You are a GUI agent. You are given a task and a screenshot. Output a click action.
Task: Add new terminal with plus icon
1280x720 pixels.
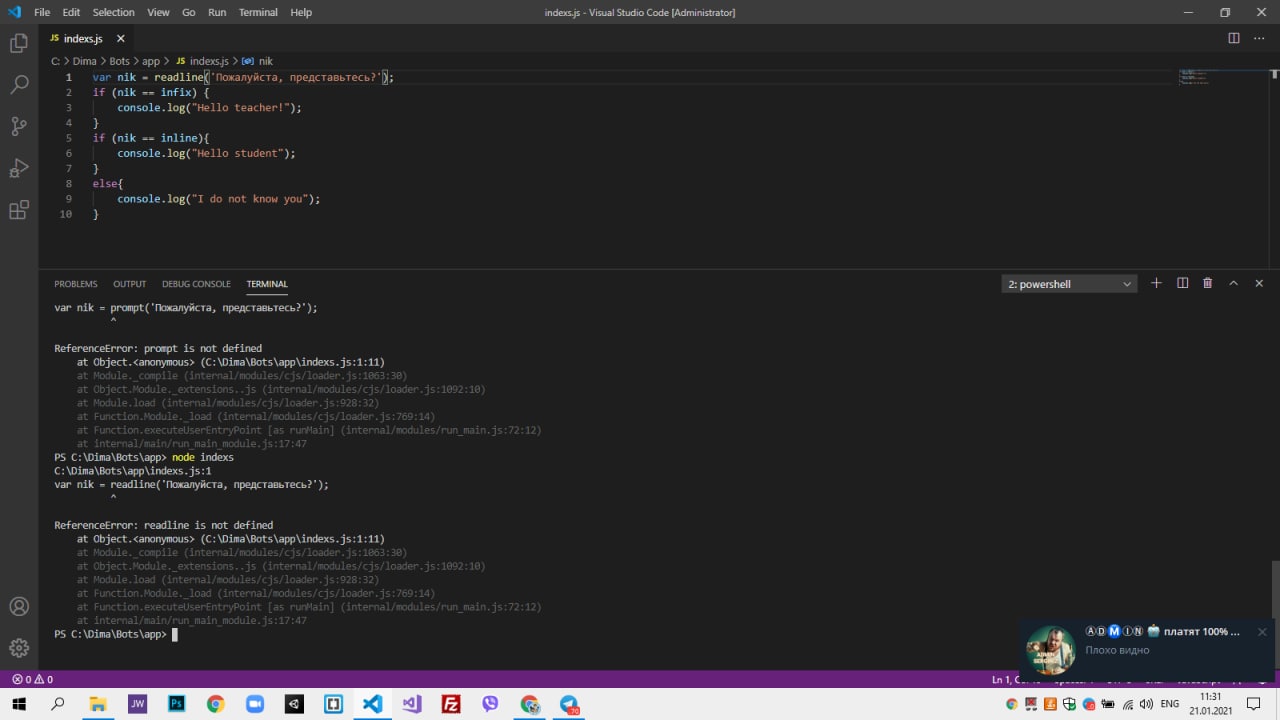[1156, 284]
